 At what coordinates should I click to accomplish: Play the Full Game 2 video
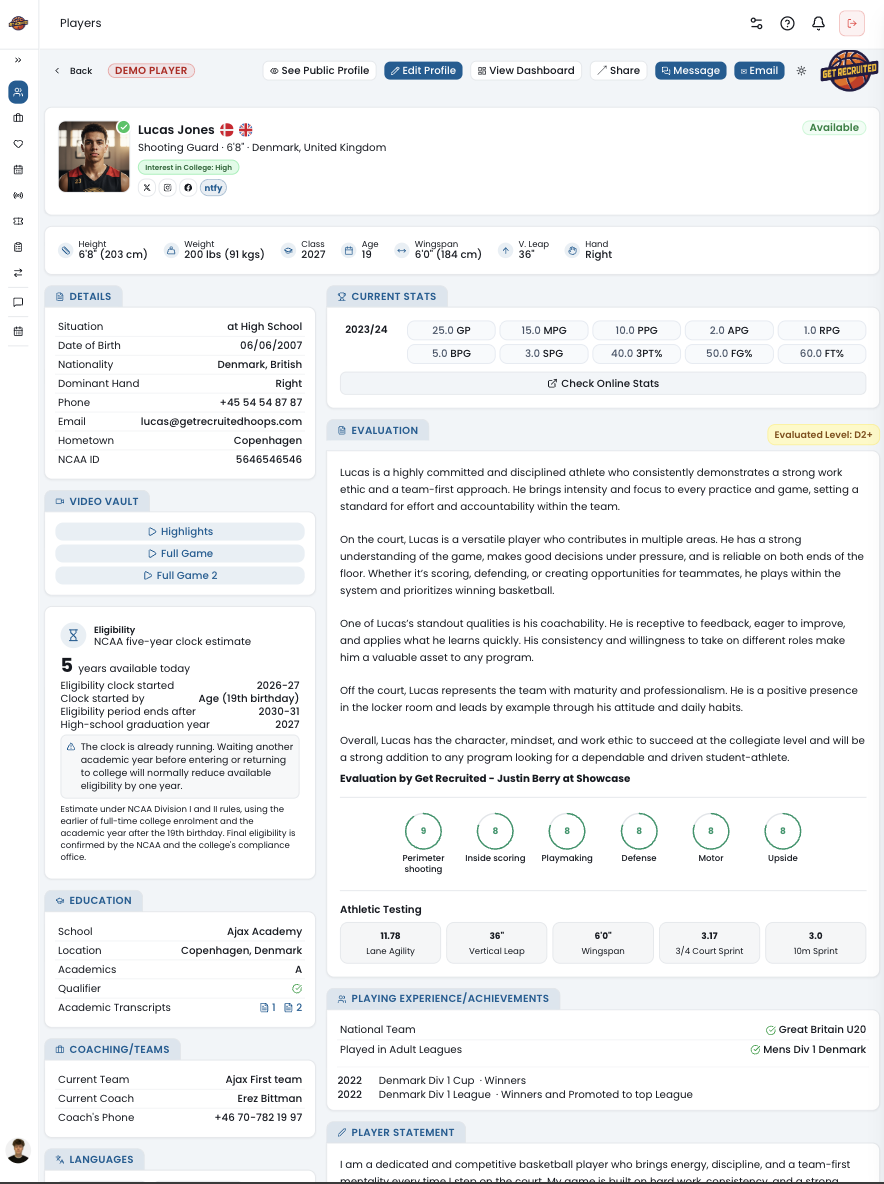coord(180,575)
